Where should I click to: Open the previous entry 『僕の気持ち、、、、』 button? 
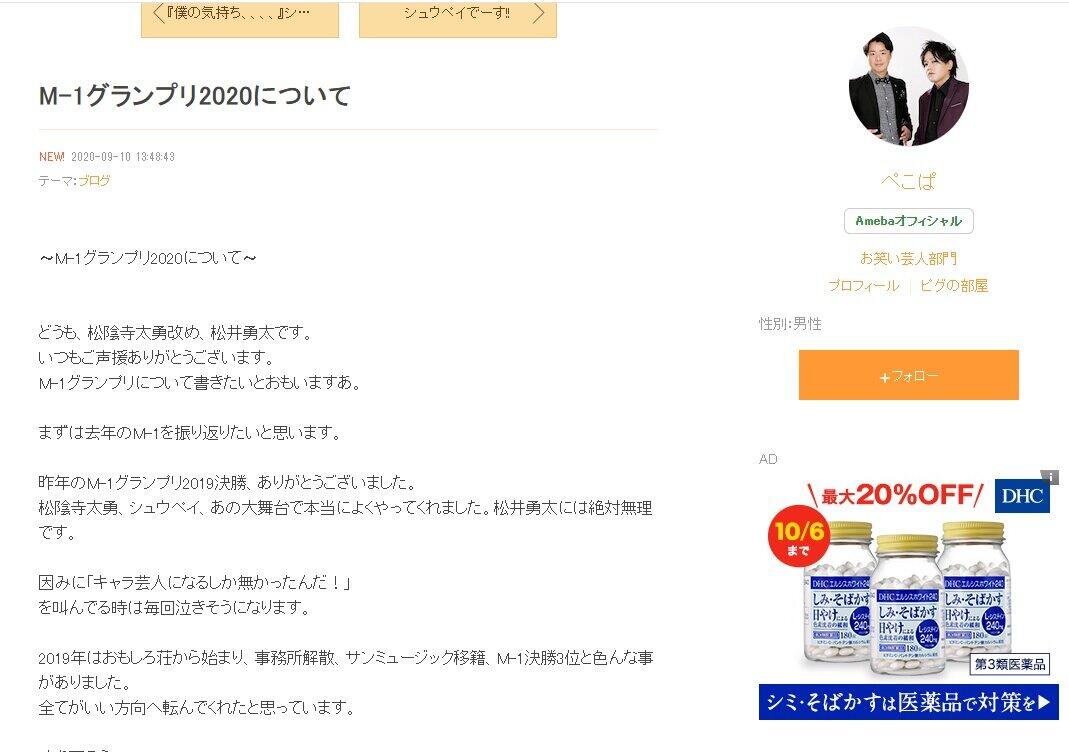coord(240,18)
